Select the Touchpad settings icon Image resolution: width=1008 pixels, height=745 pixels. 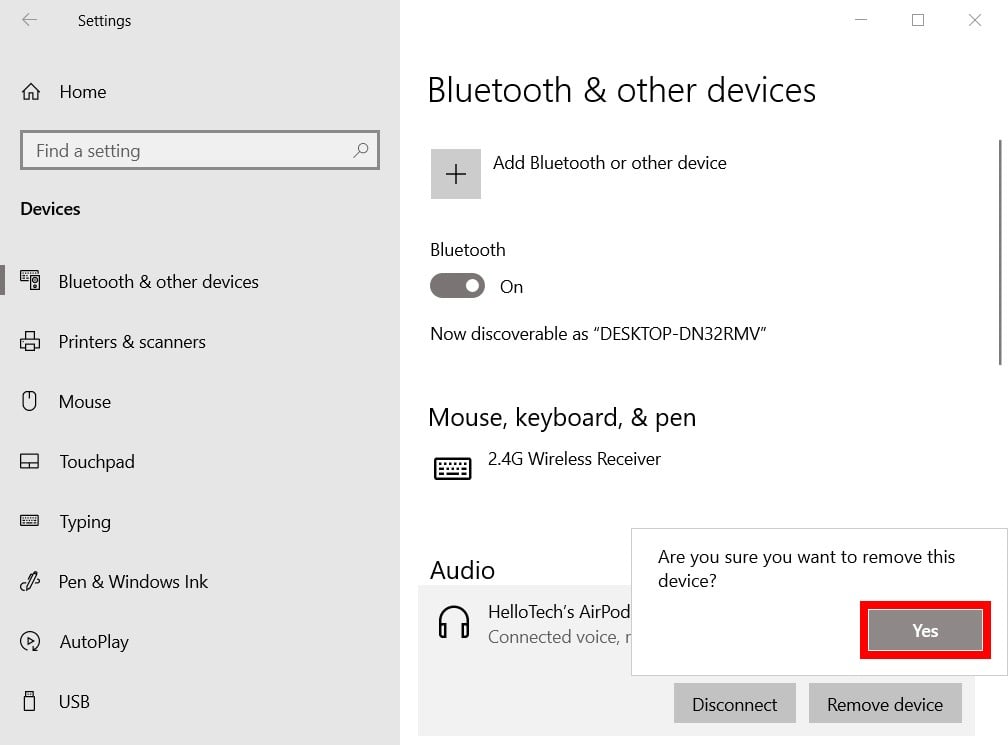[31, 461]
